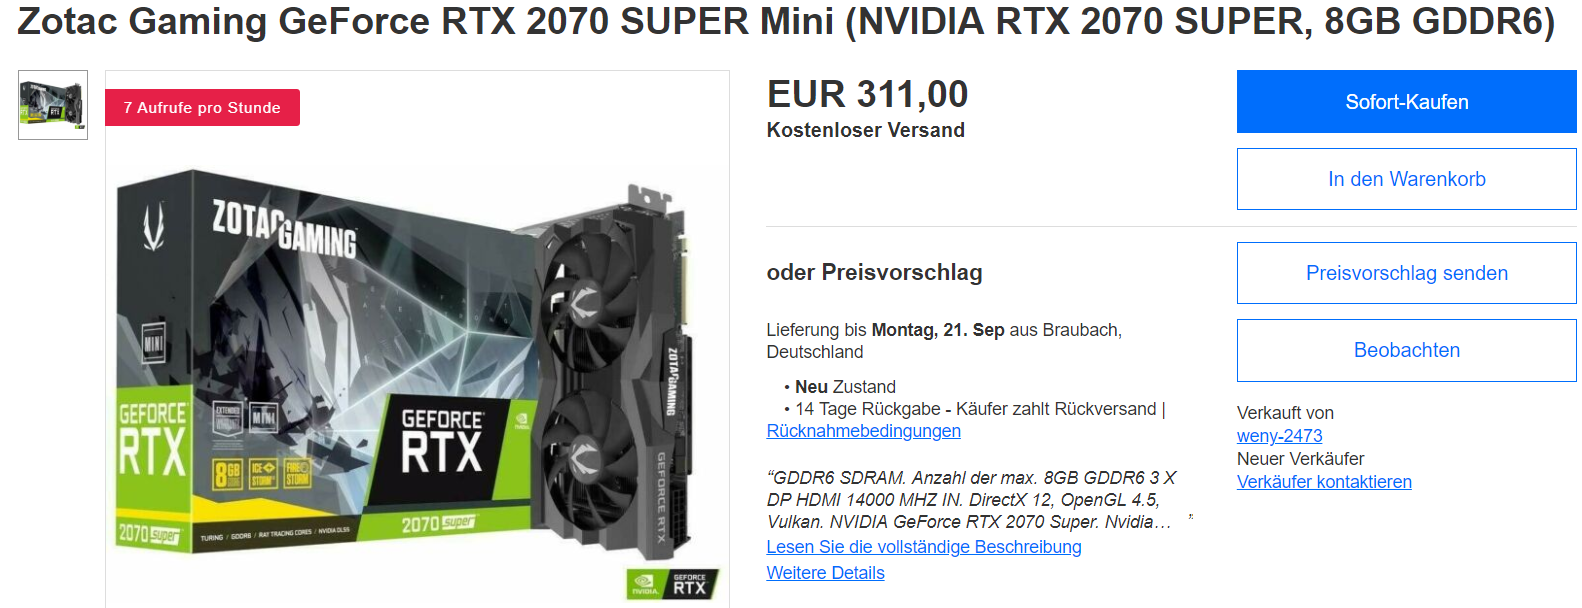Open seller profile weny-2473
Screen dimensions: 1582x608
pos(1279,436)
